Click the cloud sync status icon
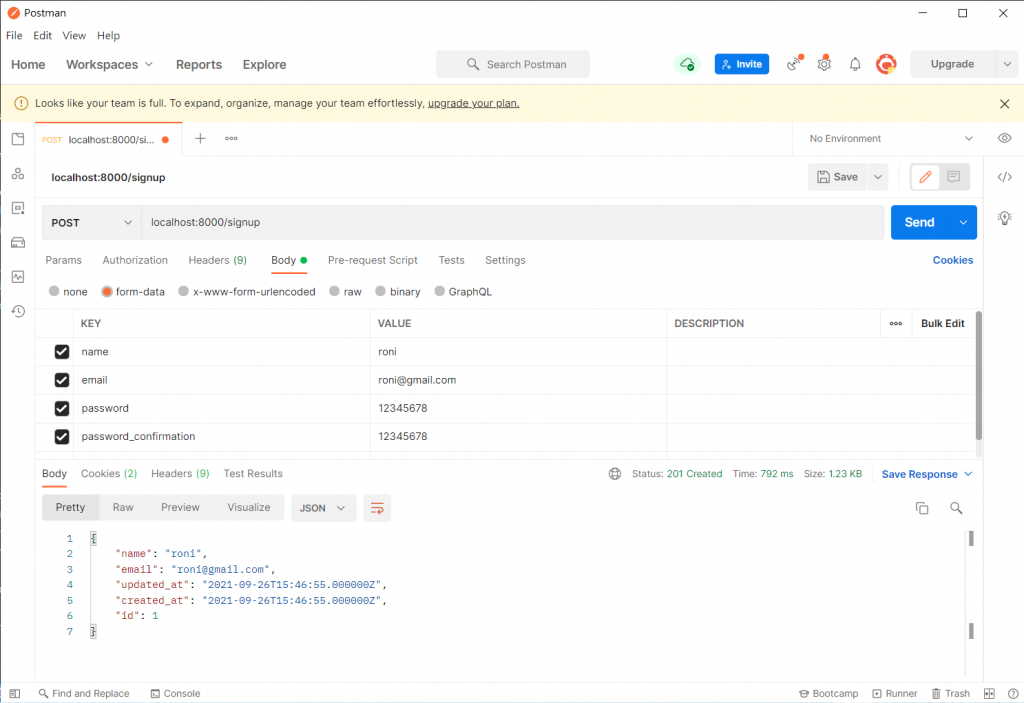The width and height of the screenshot is (1024, 703). 687,64
